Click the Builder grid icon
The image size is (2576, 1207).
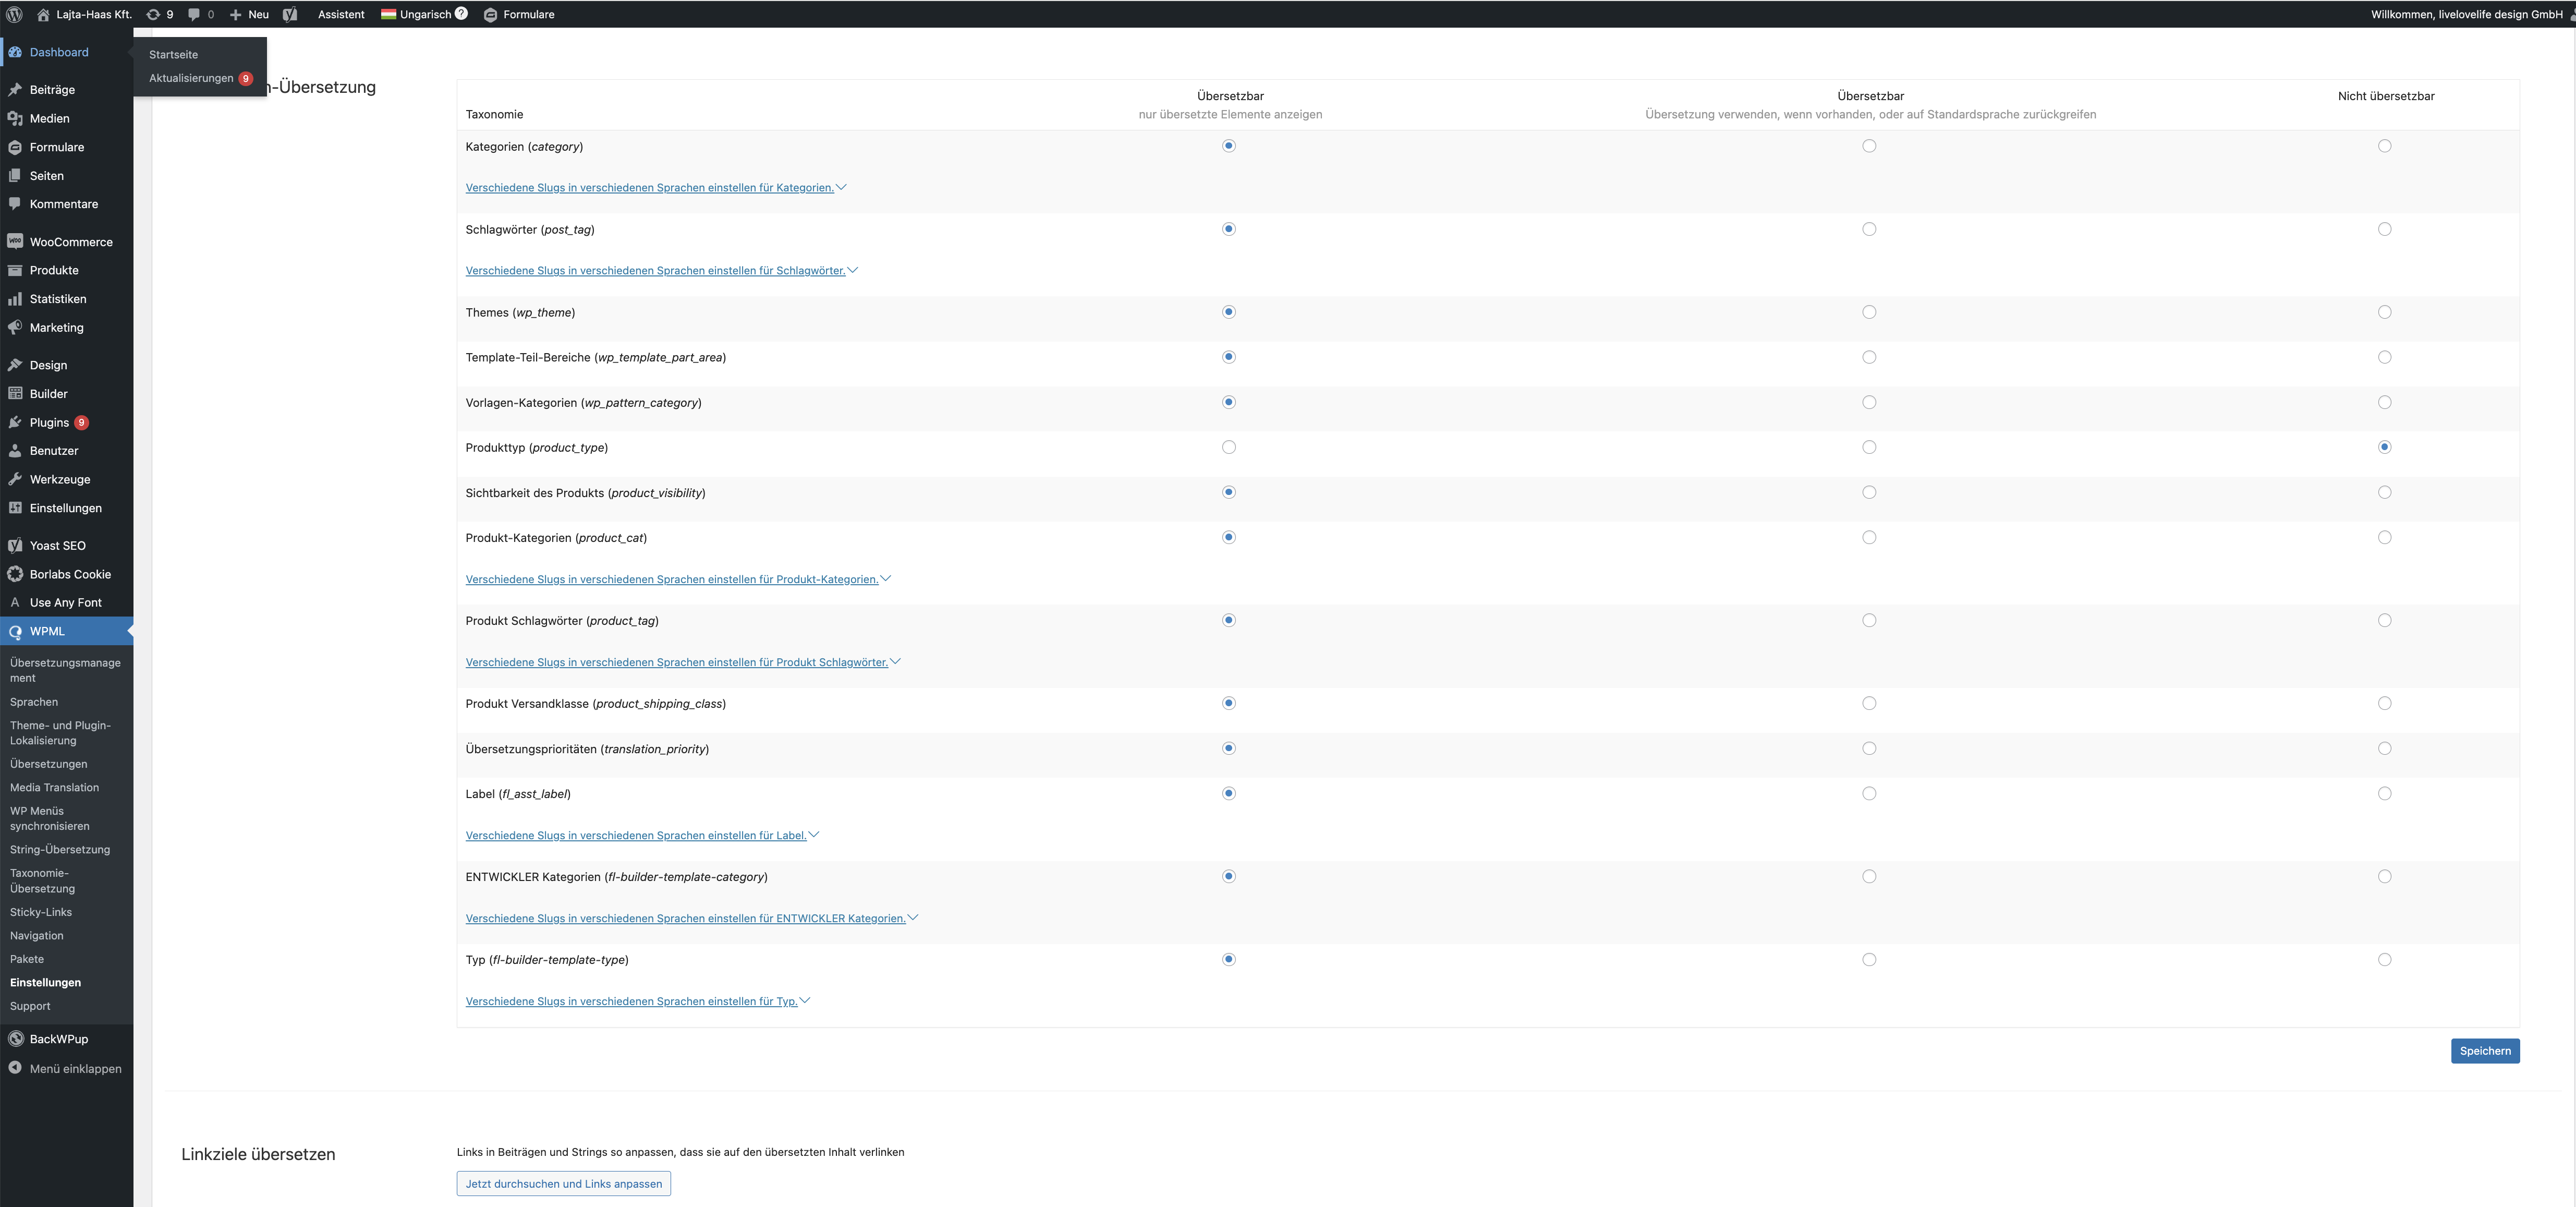coord(15,393)
